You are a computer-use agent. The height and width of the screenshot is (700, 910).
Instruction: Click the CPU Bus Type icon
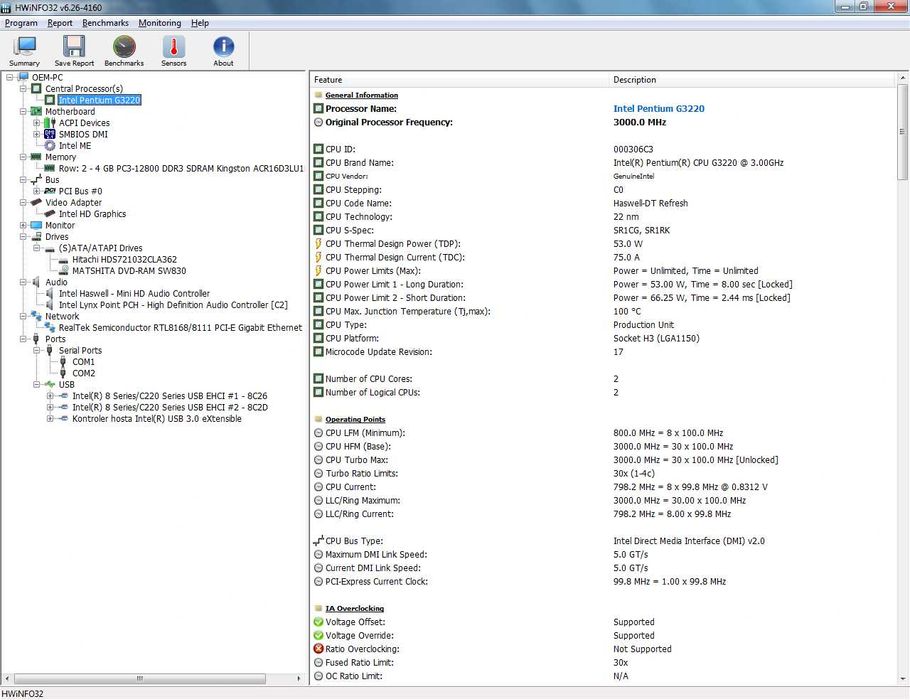click(318, 541)
